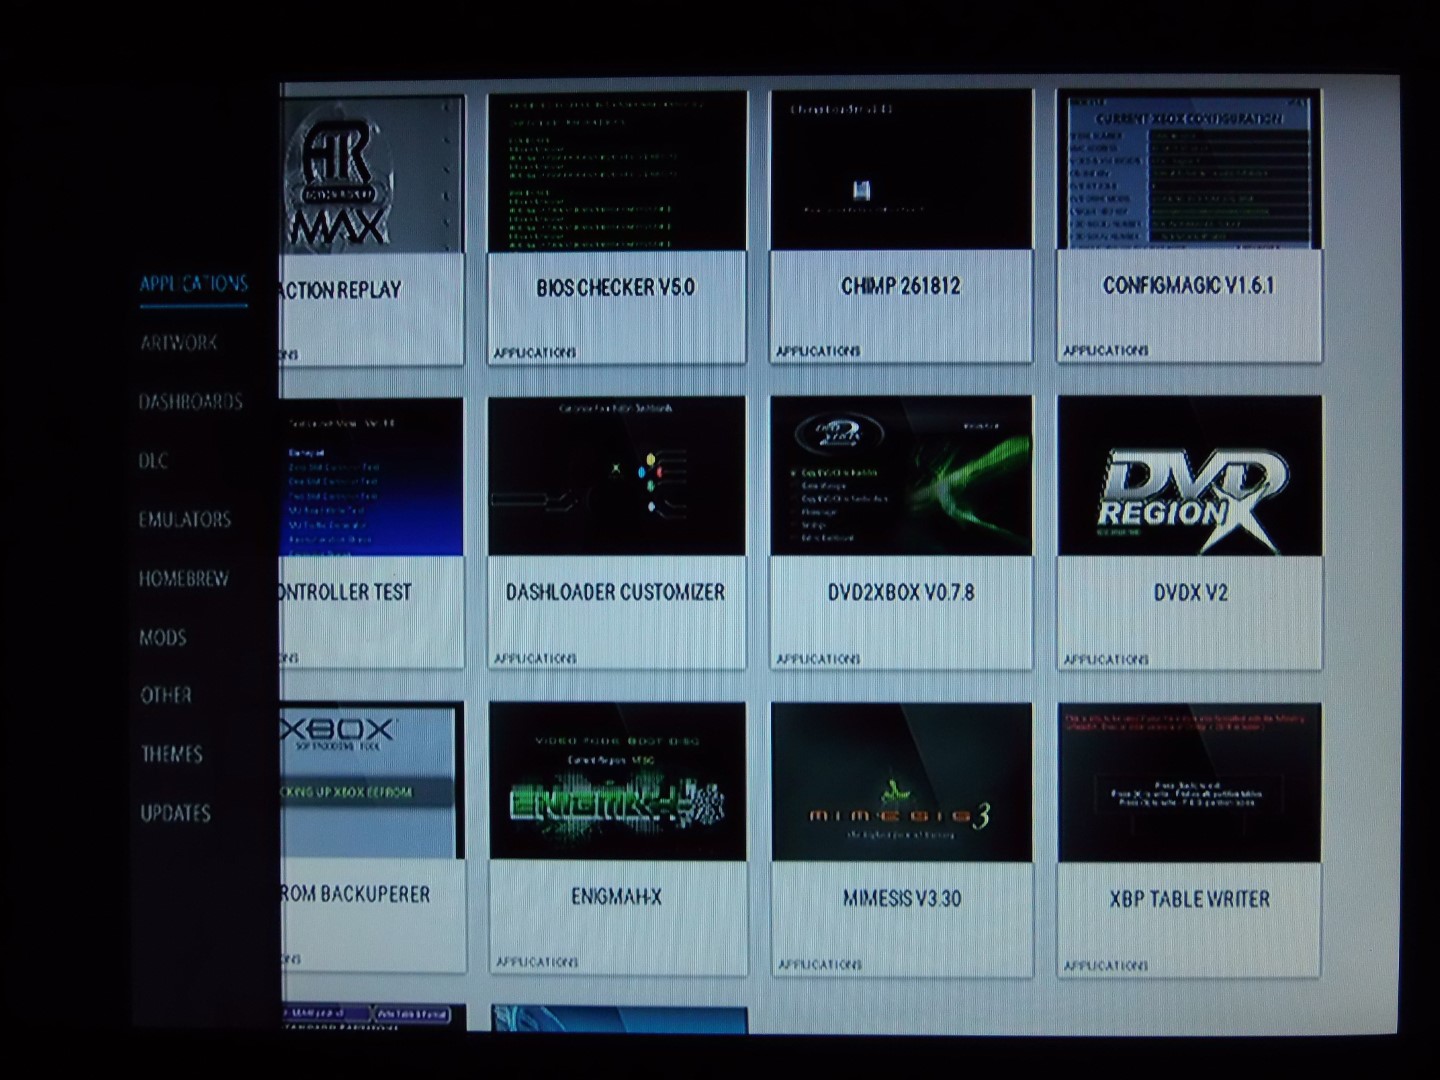
Task: Select the Mimesis 3 logo thumbnail
Action: [902, 782]
